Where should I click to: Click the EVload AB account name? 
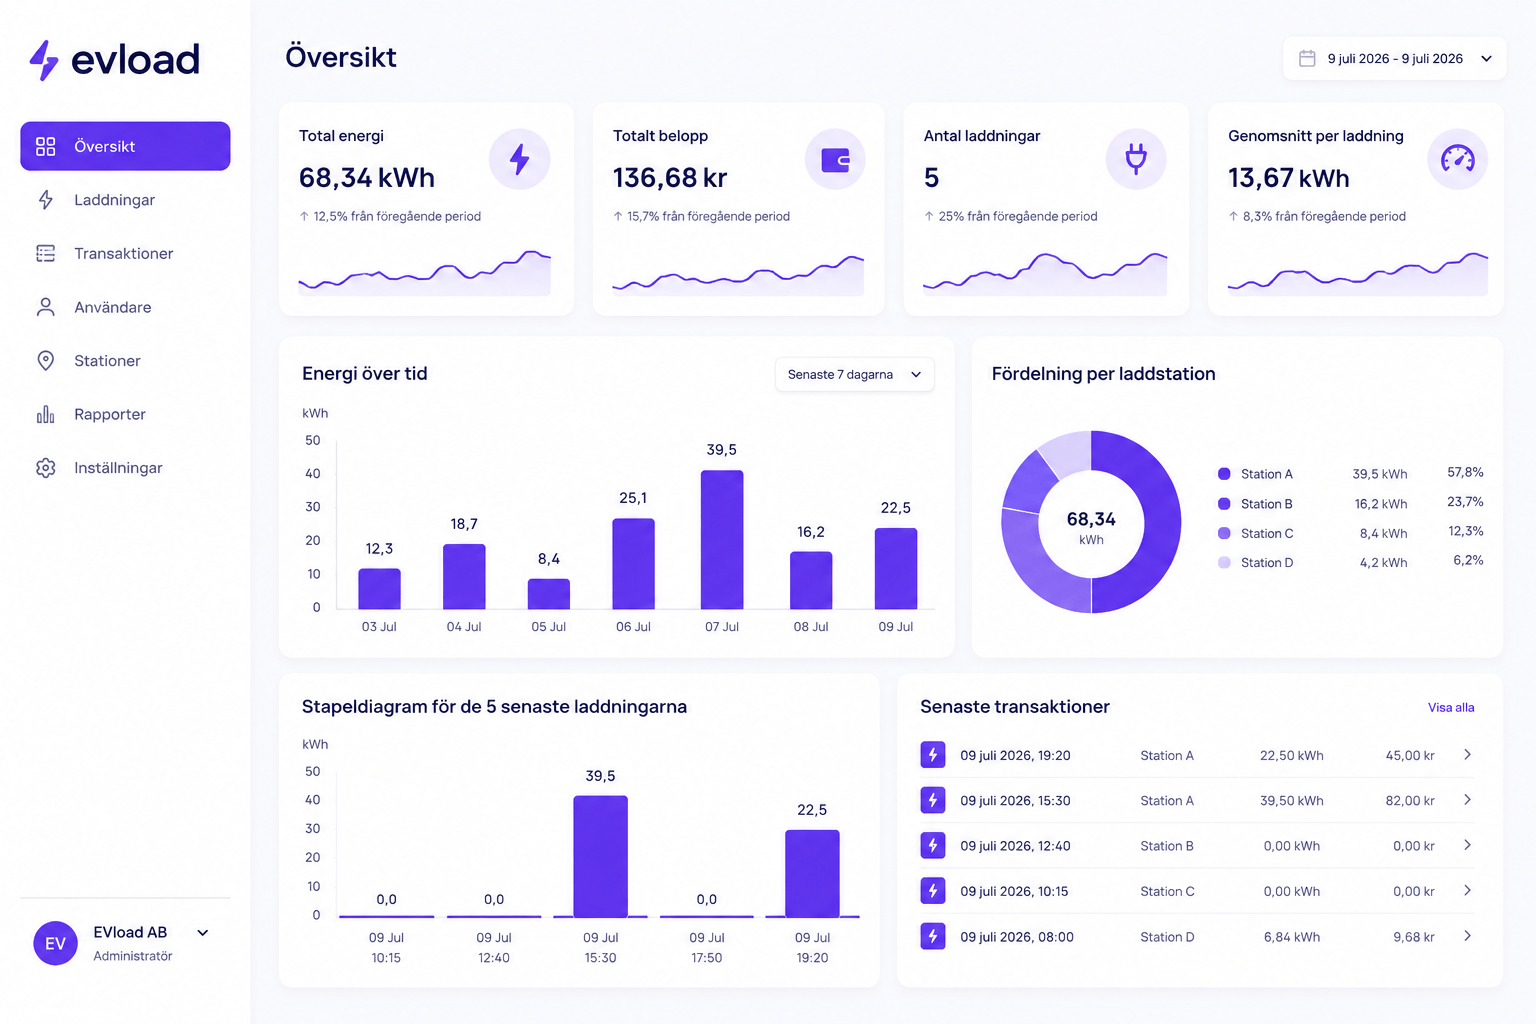[x=130, y=932]
